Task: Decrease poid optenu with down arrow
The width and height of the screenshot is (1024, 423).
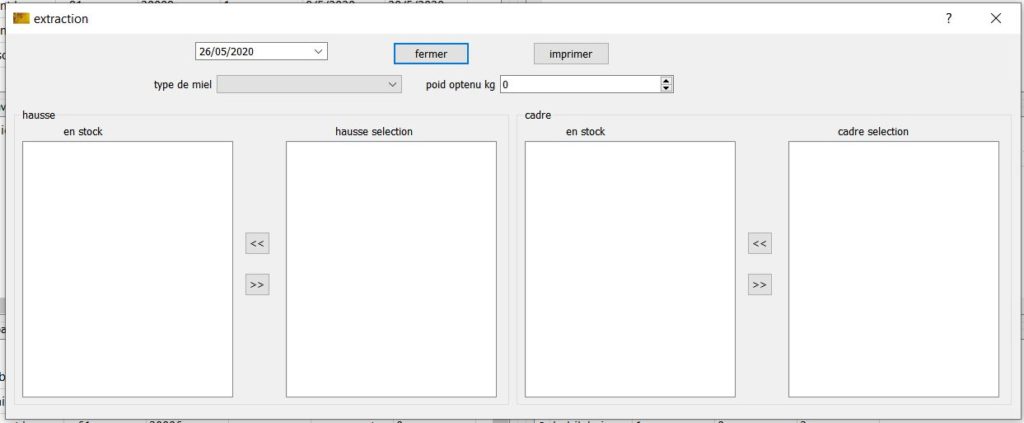Action: click(x=667, y=89)
